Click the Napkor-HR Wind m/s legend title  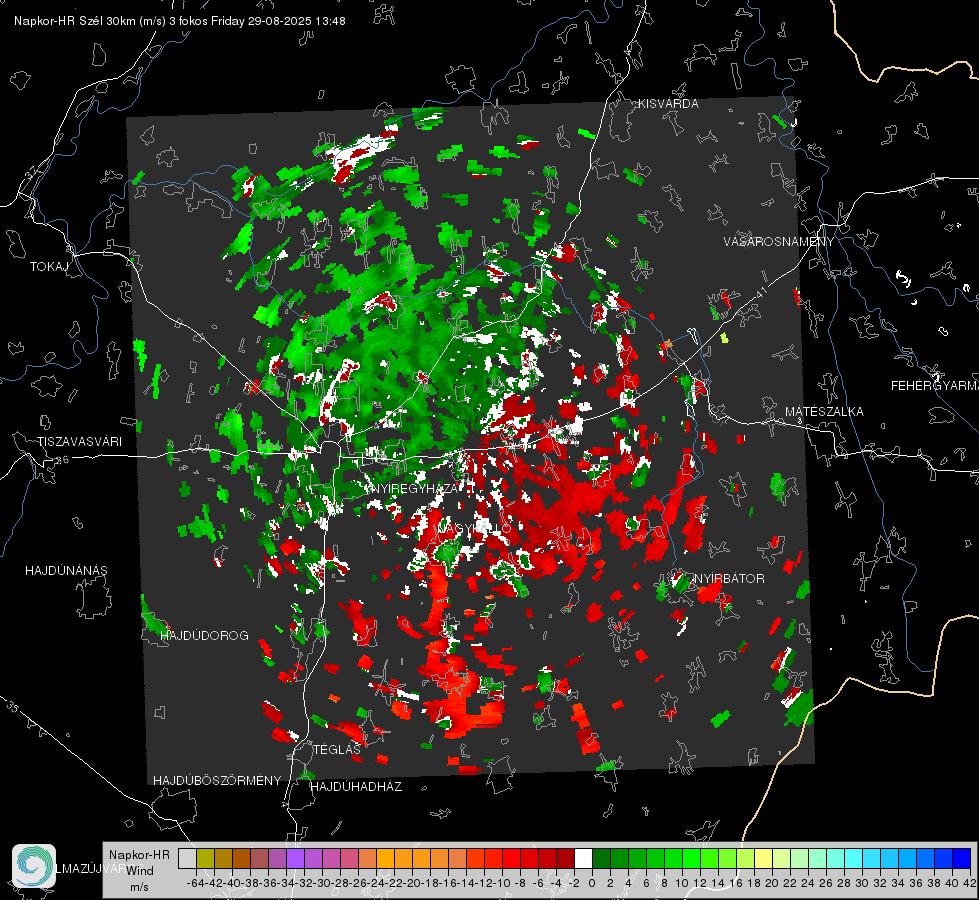tap(139, 871)
